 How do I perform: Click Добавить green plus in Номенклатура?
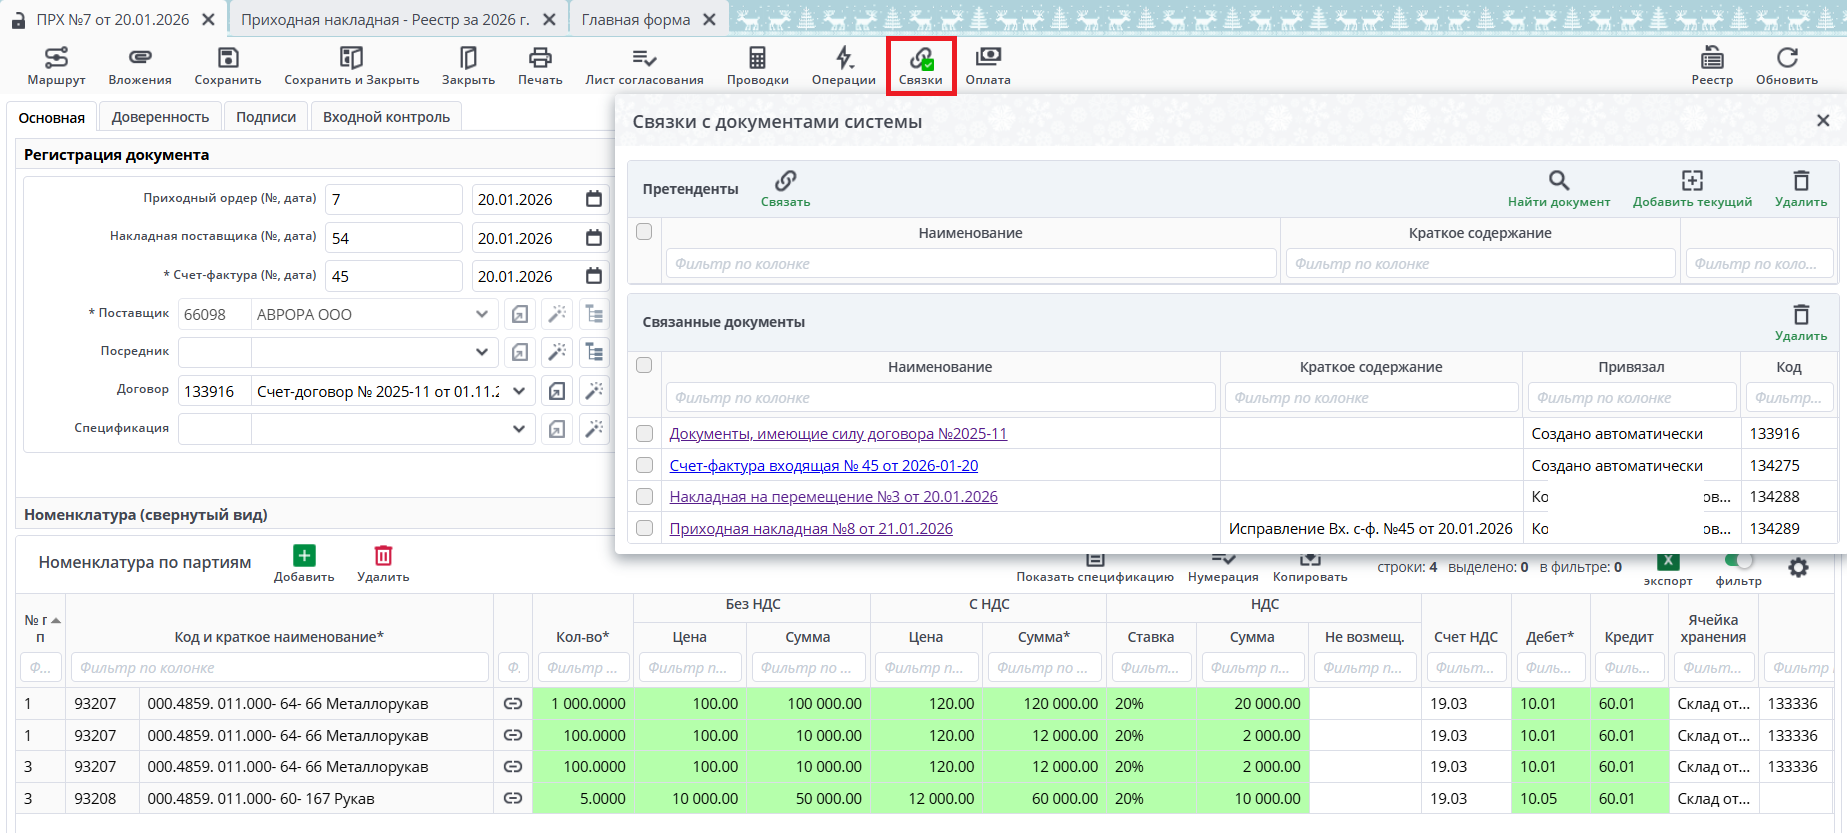click(x=304, y=556)
